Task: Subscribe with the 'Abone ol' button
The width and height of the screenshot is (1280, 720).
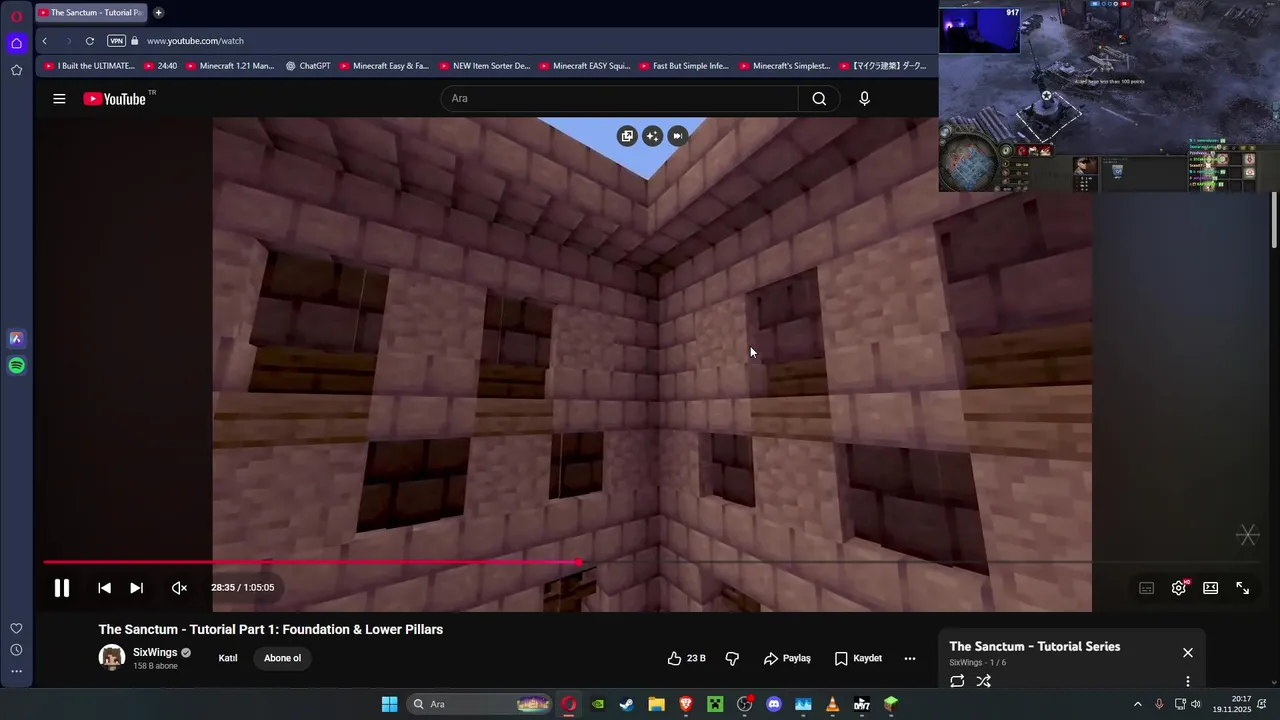Action: [x=282, y=658]
